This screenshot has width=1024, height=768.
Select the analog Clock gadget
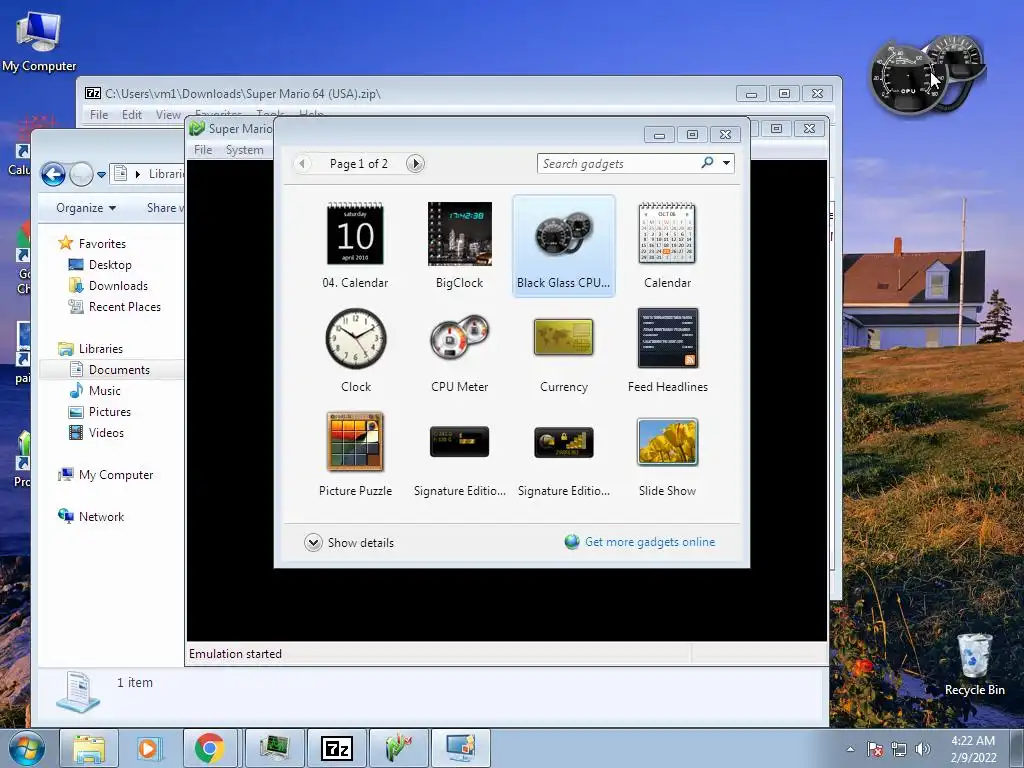(x=356, y=338)
